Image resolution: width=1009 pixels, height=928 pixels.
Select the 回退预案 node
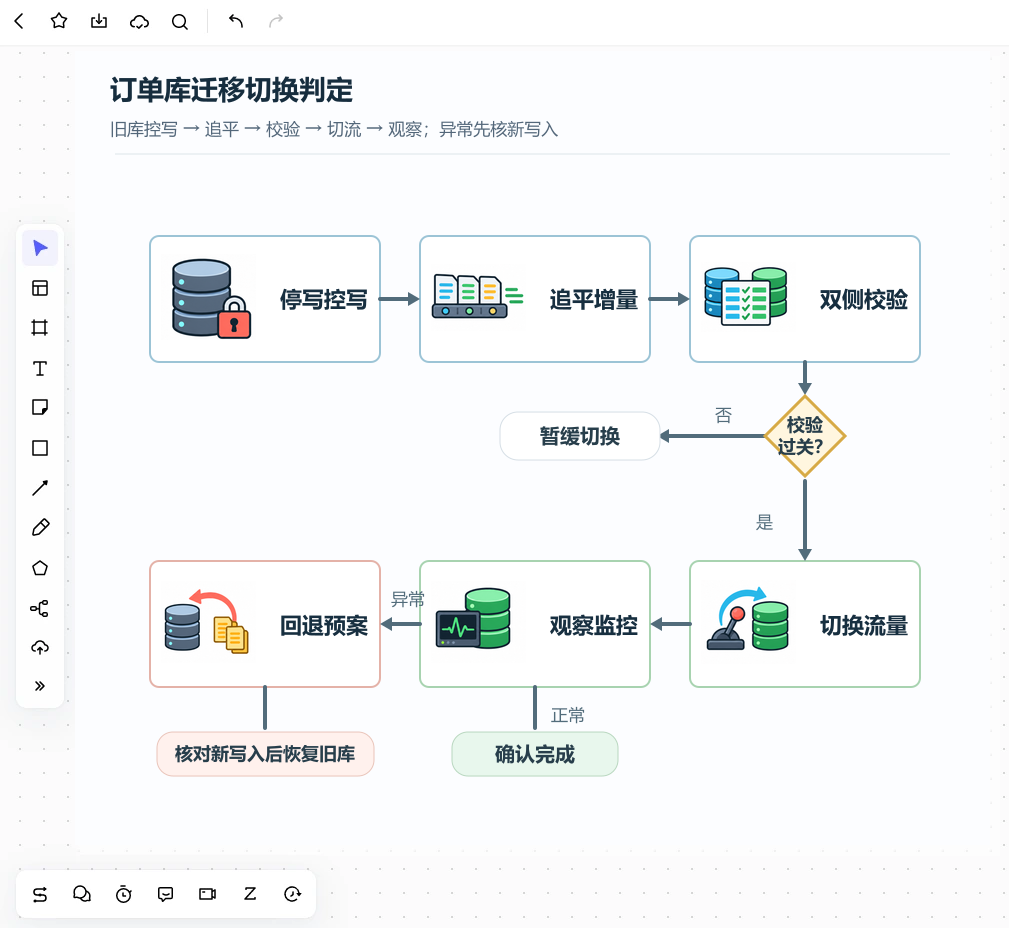click(265, 624)
